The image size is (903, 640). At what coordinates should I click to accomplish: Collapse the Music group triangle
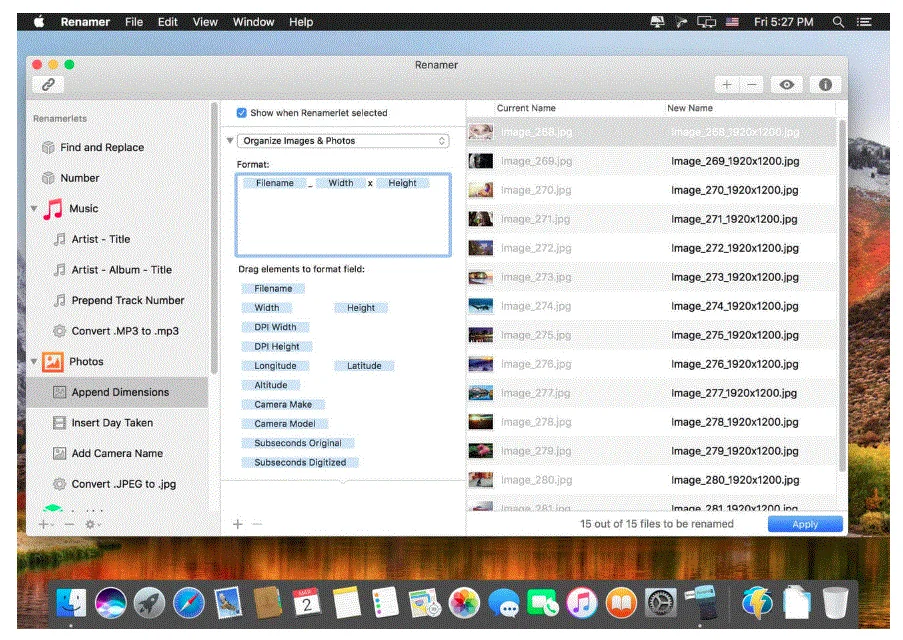click(34, 209)
